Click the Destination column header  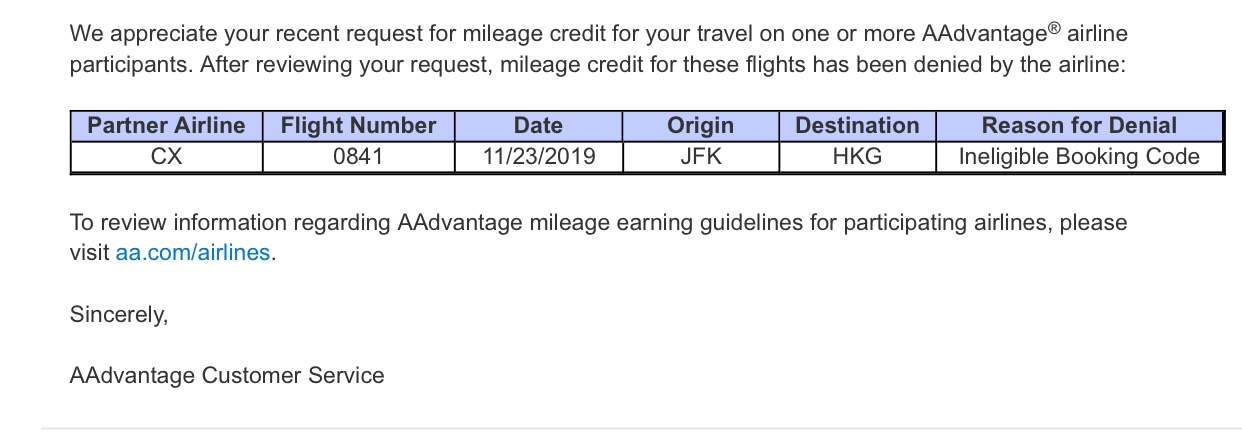pos(857,126)
